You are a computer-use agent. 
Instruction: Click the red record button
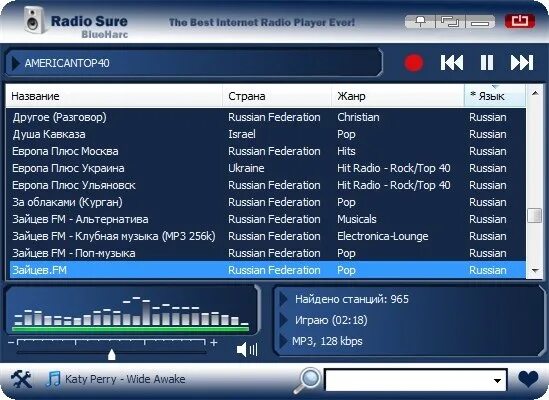coord(414,63)
